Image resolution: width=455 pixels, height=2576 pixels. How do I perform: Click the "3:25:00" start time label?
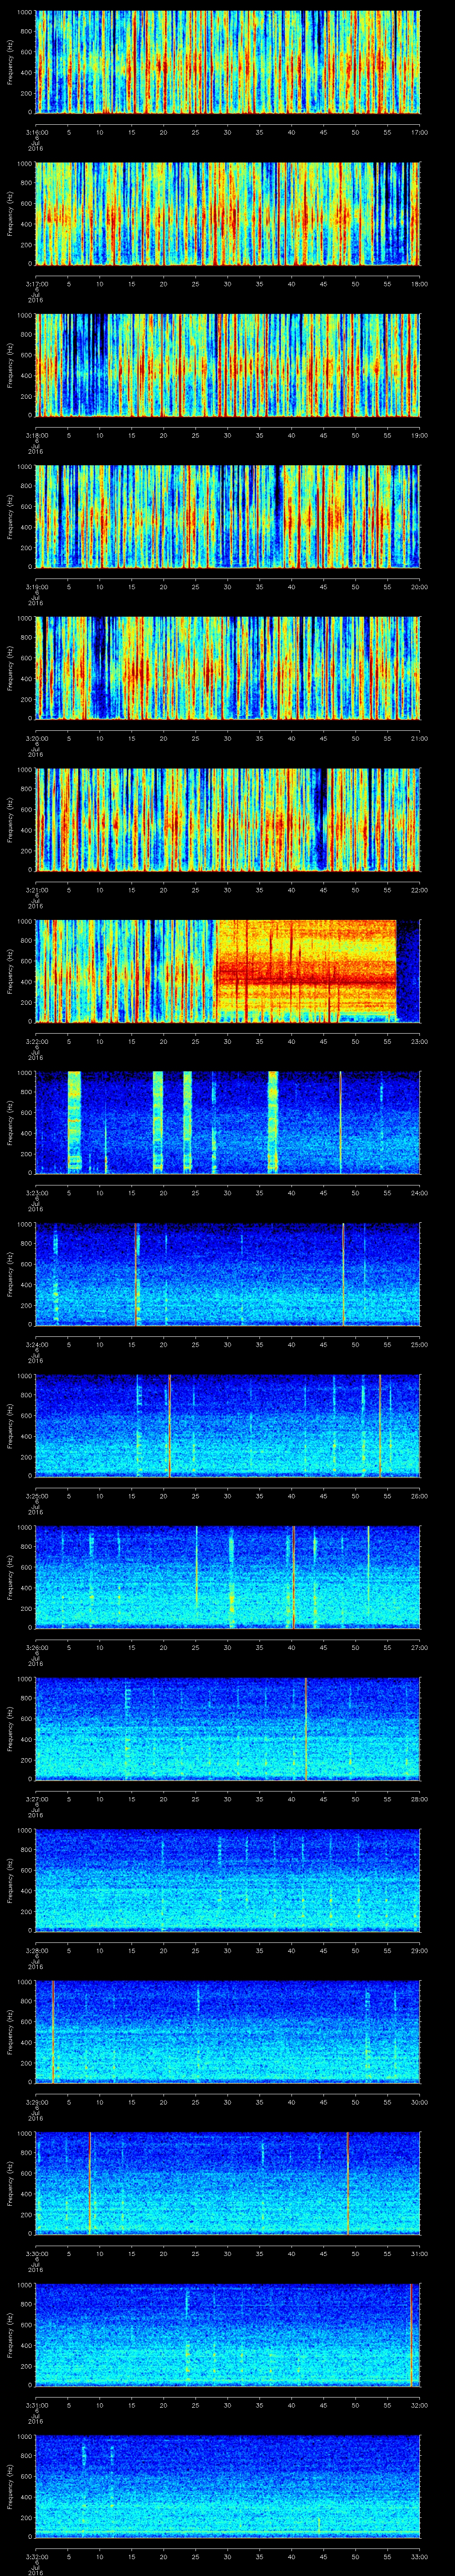[x=36, y=1496]
